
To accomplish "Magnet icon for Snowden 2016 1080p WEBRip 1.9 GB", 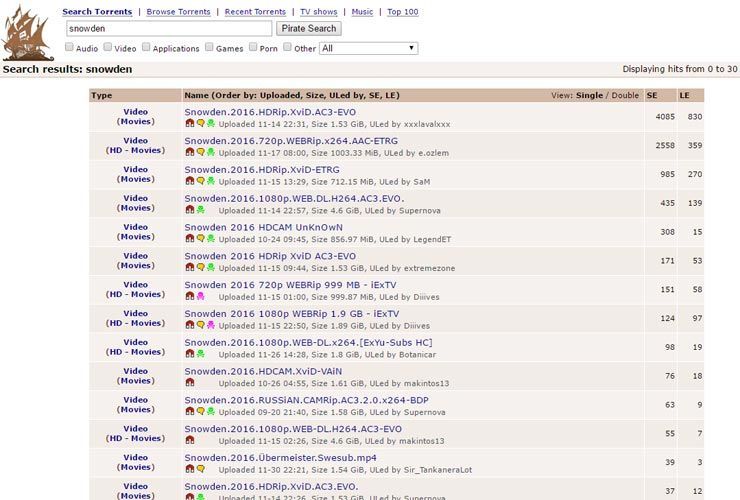I will (190, 325).
